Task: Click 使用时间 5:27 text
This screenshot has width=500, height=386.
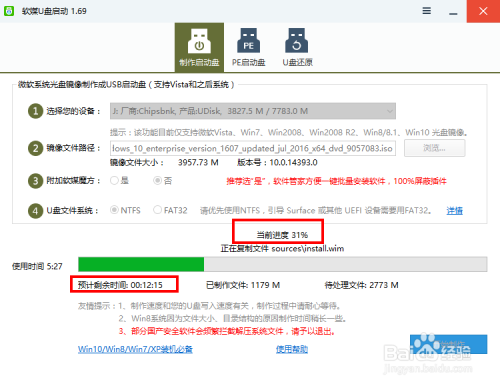Action: coord(37,266)
